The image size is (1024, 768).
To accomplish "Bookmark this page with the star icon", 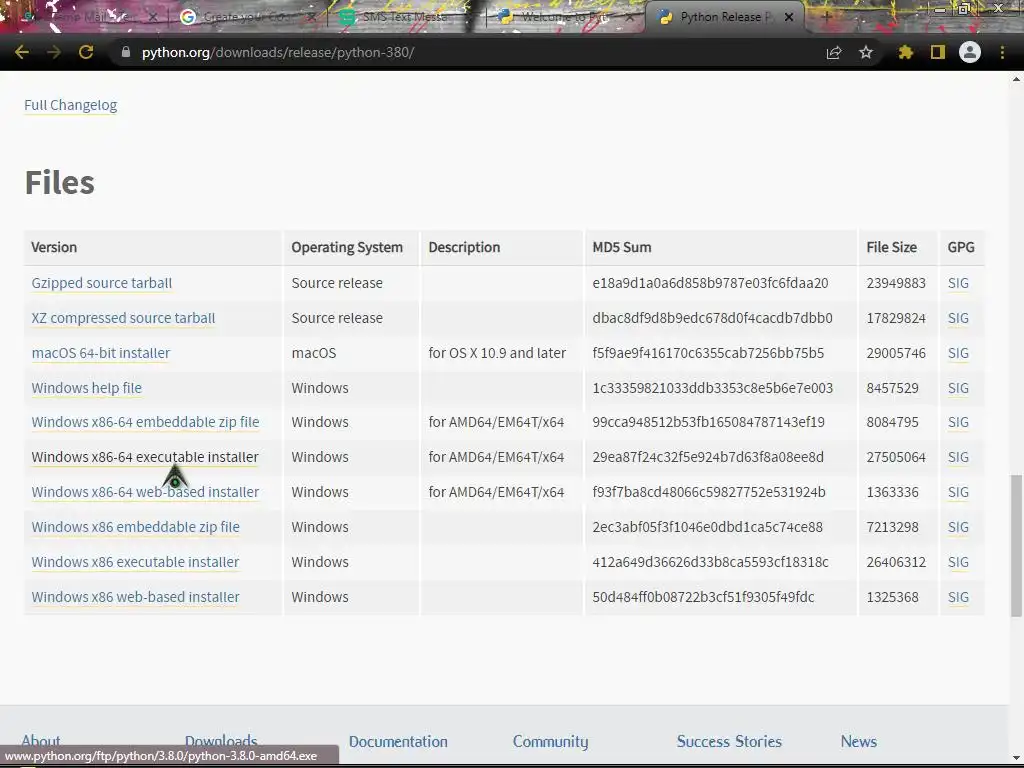I will pyautogui.click(x=866, y=52).
